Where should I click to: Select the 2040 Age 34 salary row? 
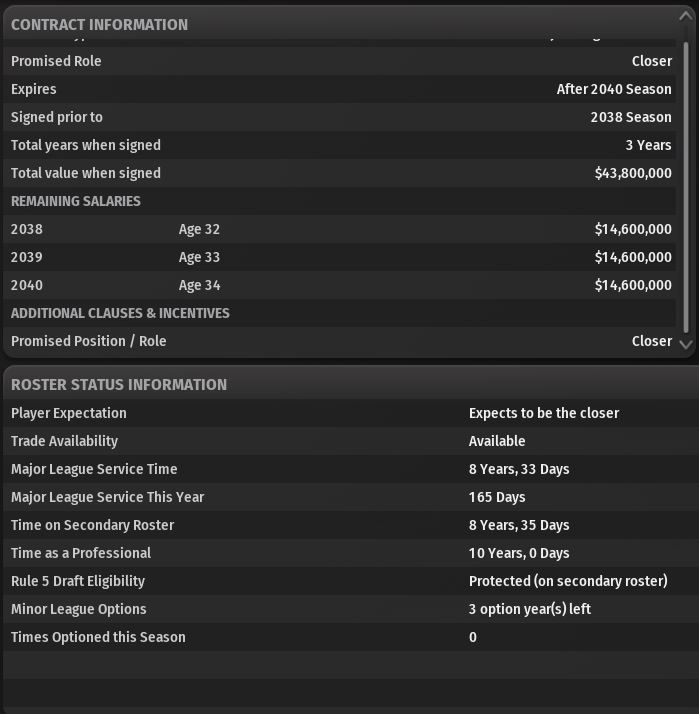pyautogui.click(x=340, y=285)
